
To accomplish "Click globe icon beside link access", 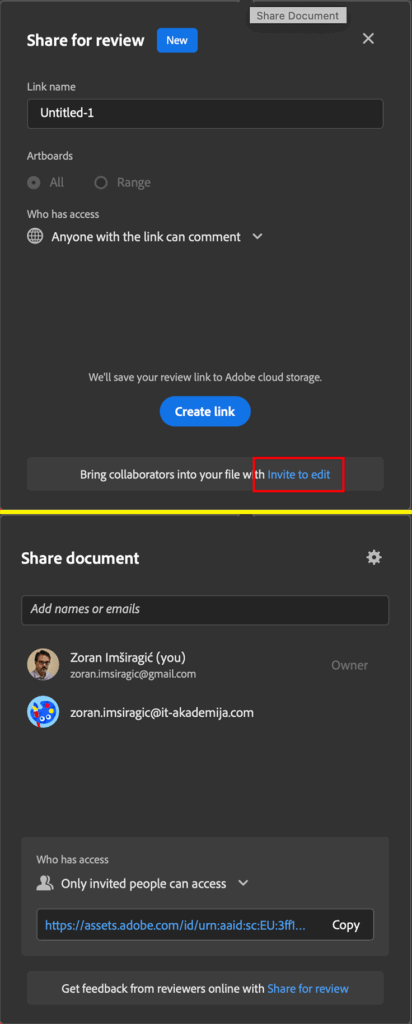I will click(x=35, y=236).
